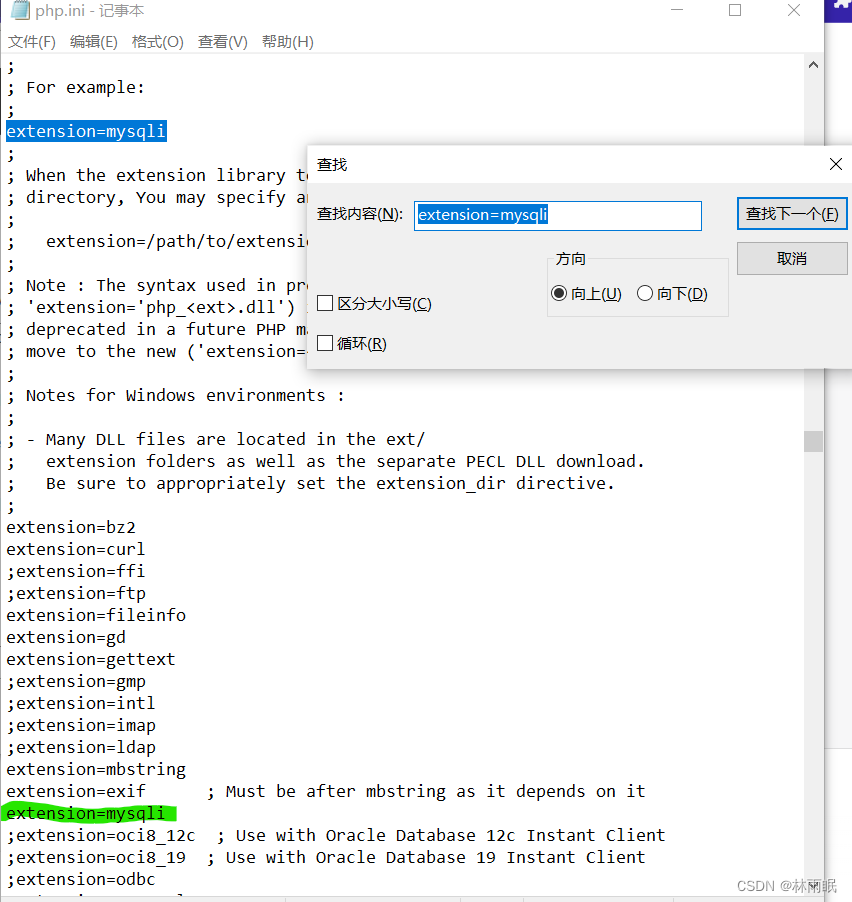Click the 查找下一个(F) button
Viewport: 852px width, 902px height.
(792, 213)
